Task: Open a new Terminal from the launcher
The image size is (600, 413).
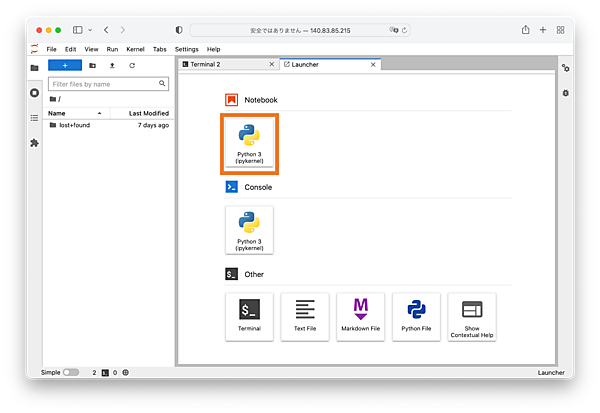Action: tap(250, 316)
